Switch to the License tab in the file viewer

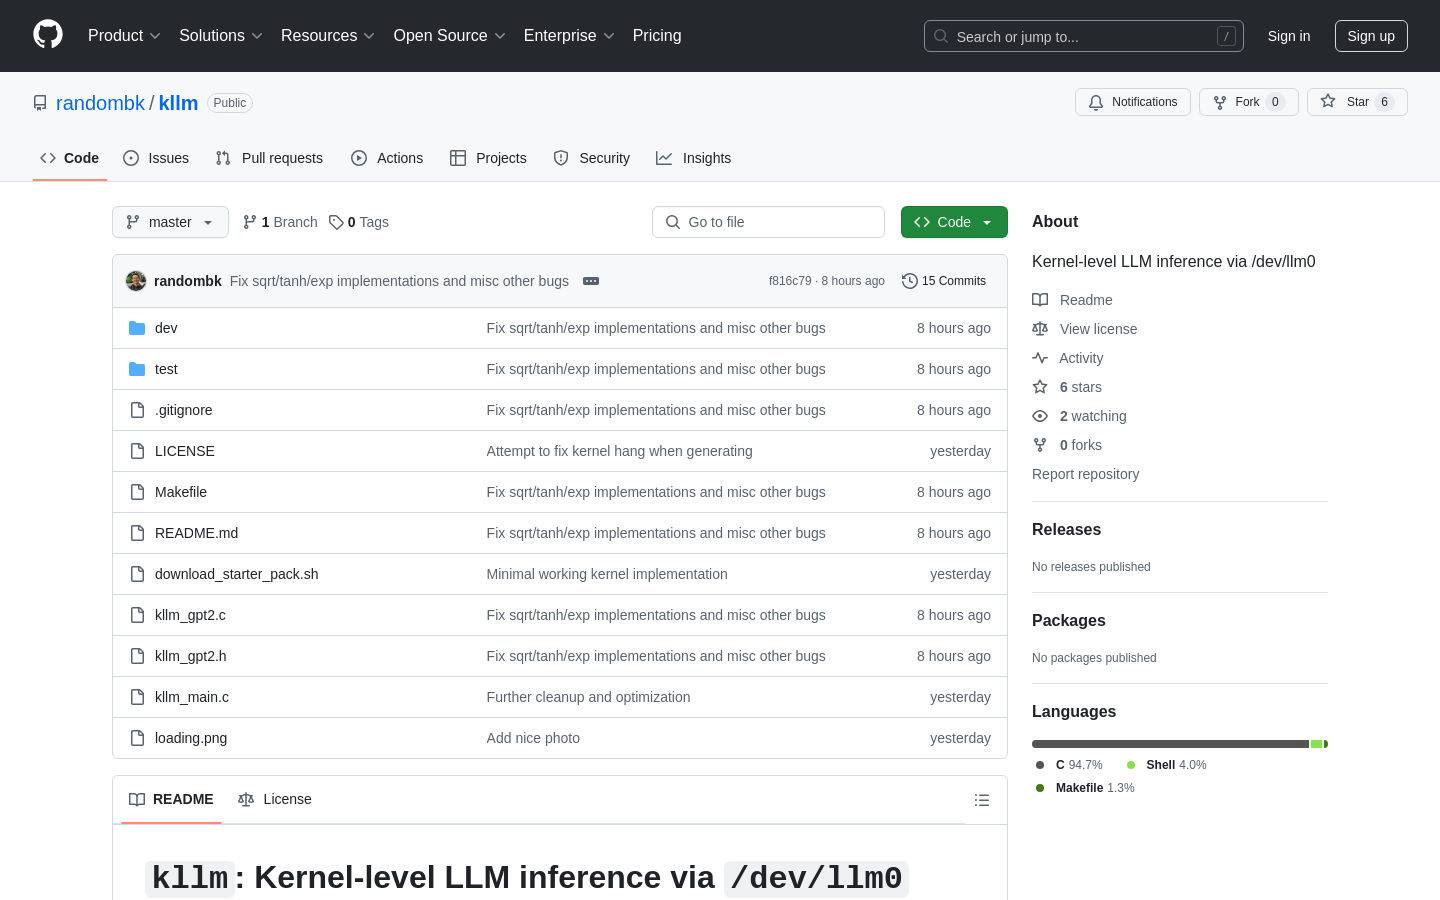coord(275,799)
